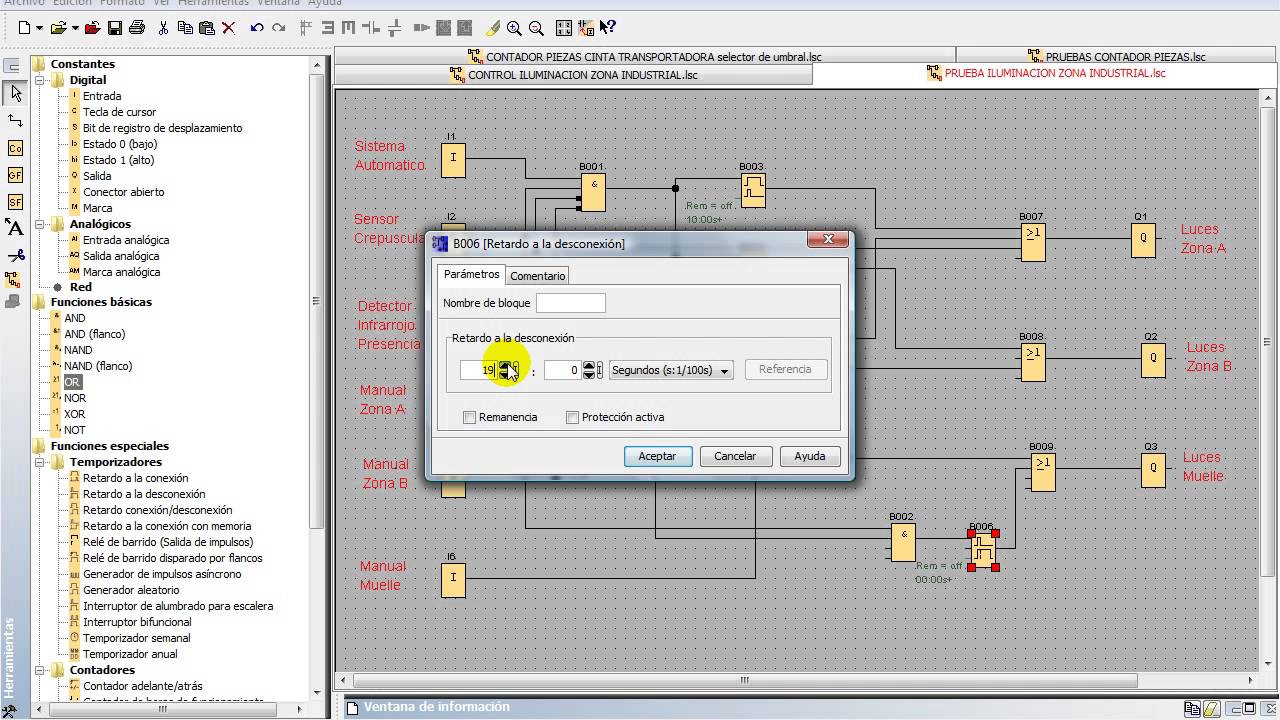
Task: Click the Q1 output block in diagram
Action: pos(1143,239)
